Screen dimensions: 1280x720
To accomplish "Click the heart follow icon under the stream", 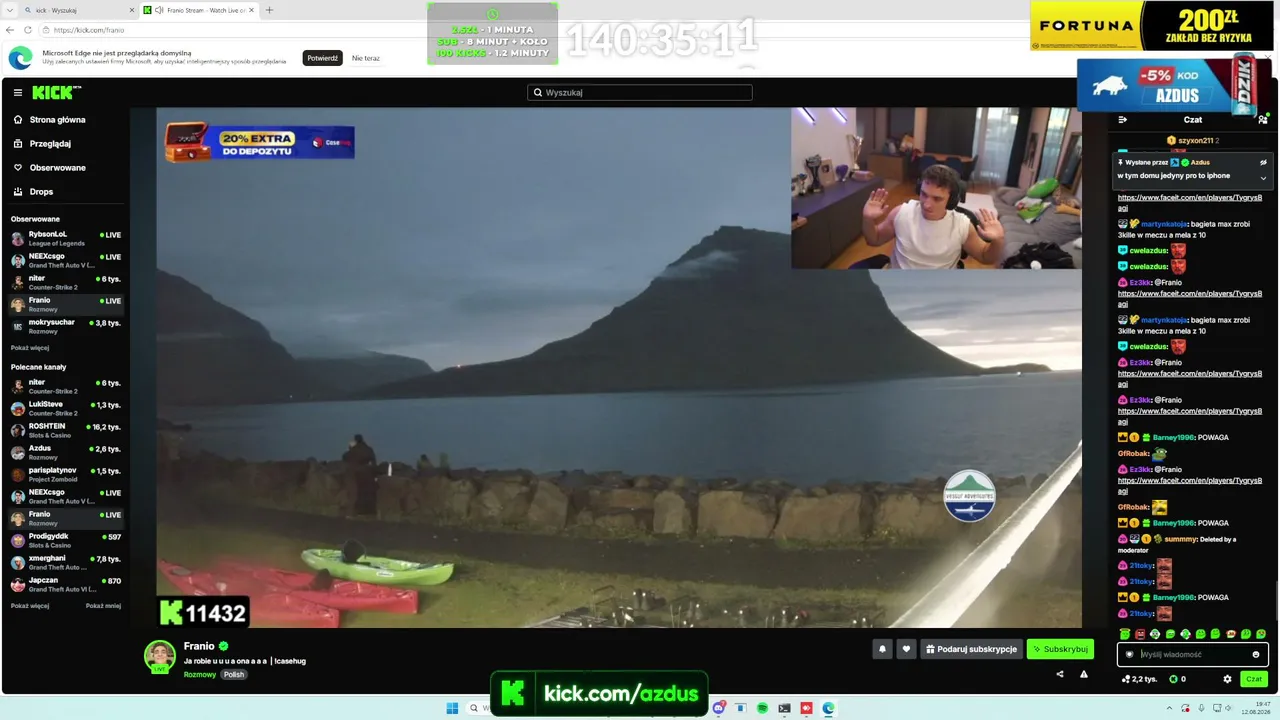I will [x=906, y=649].
